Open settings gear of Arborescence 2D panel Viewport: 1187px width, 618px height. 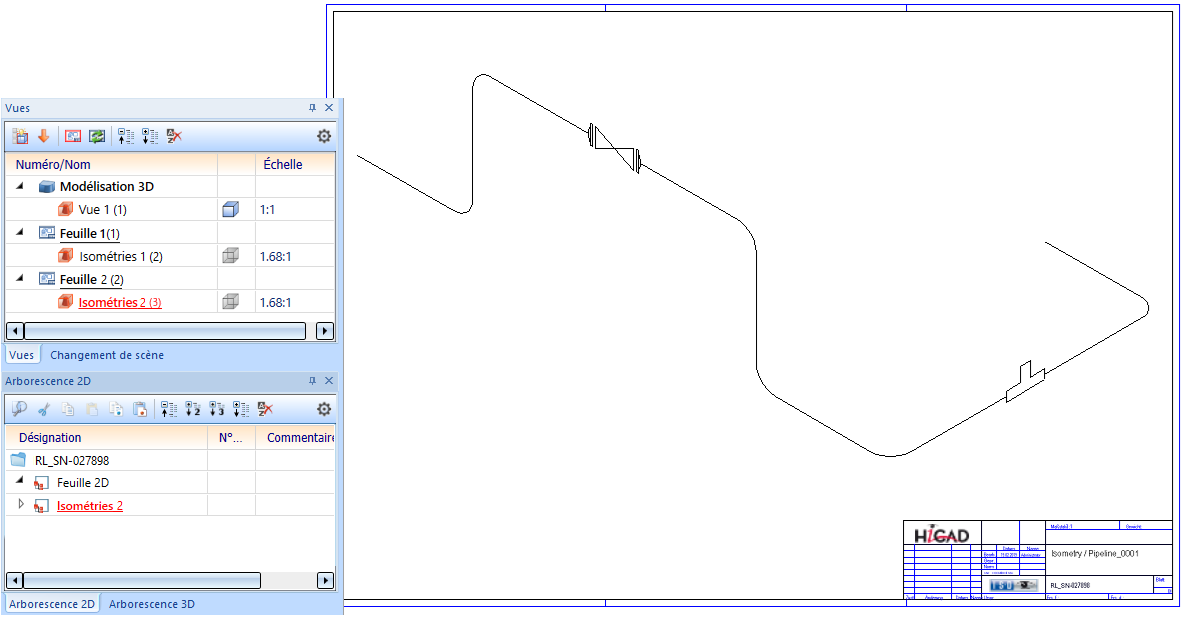(324, 409)
